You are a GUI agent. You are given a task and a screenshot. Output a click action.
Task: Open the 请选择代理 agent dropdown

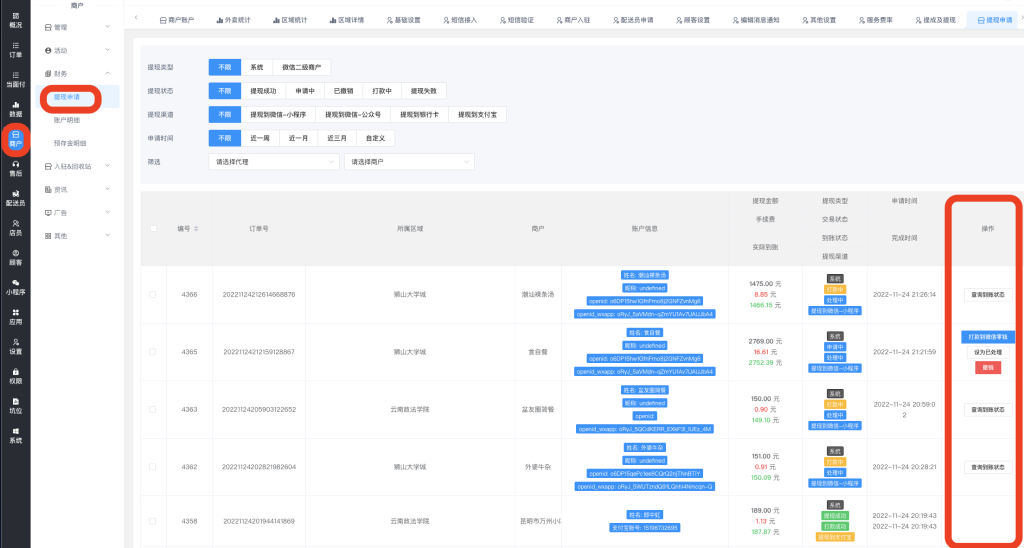[273, 161]
